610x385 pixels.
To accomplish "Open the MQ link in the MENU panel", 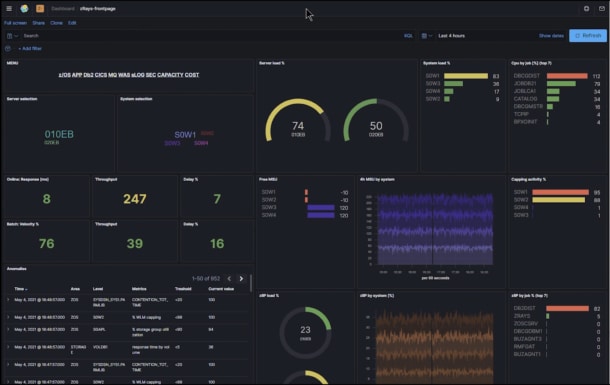I will pos(112,75).
